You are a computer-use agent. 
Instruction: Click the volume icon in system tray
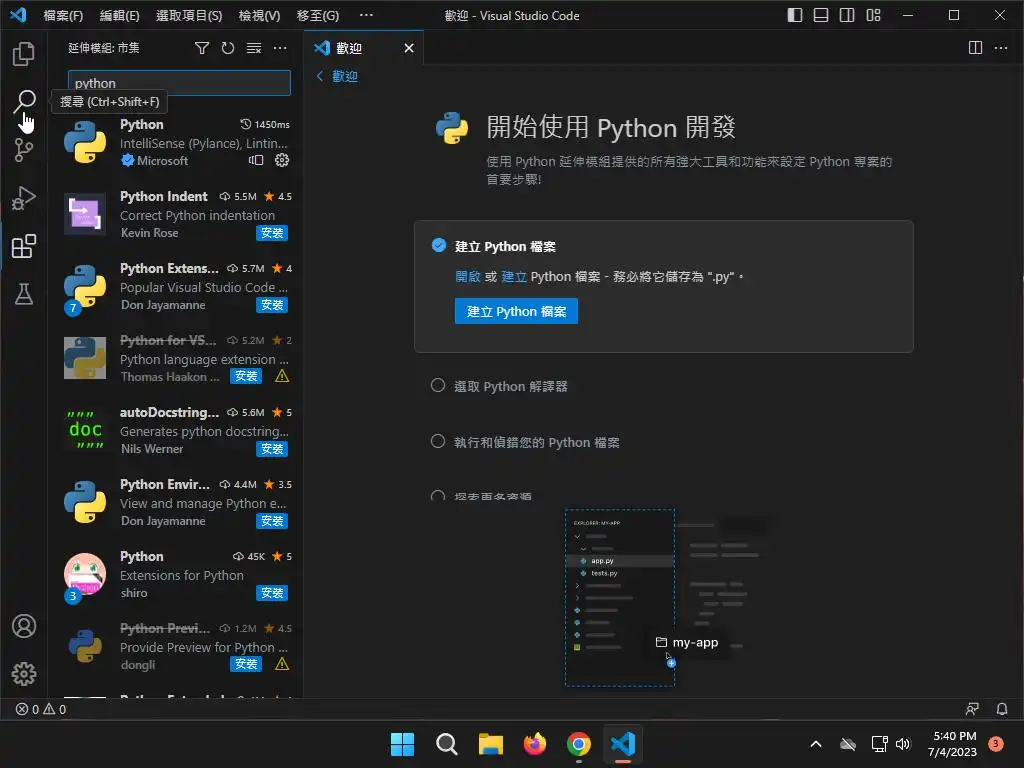point(903,744)
